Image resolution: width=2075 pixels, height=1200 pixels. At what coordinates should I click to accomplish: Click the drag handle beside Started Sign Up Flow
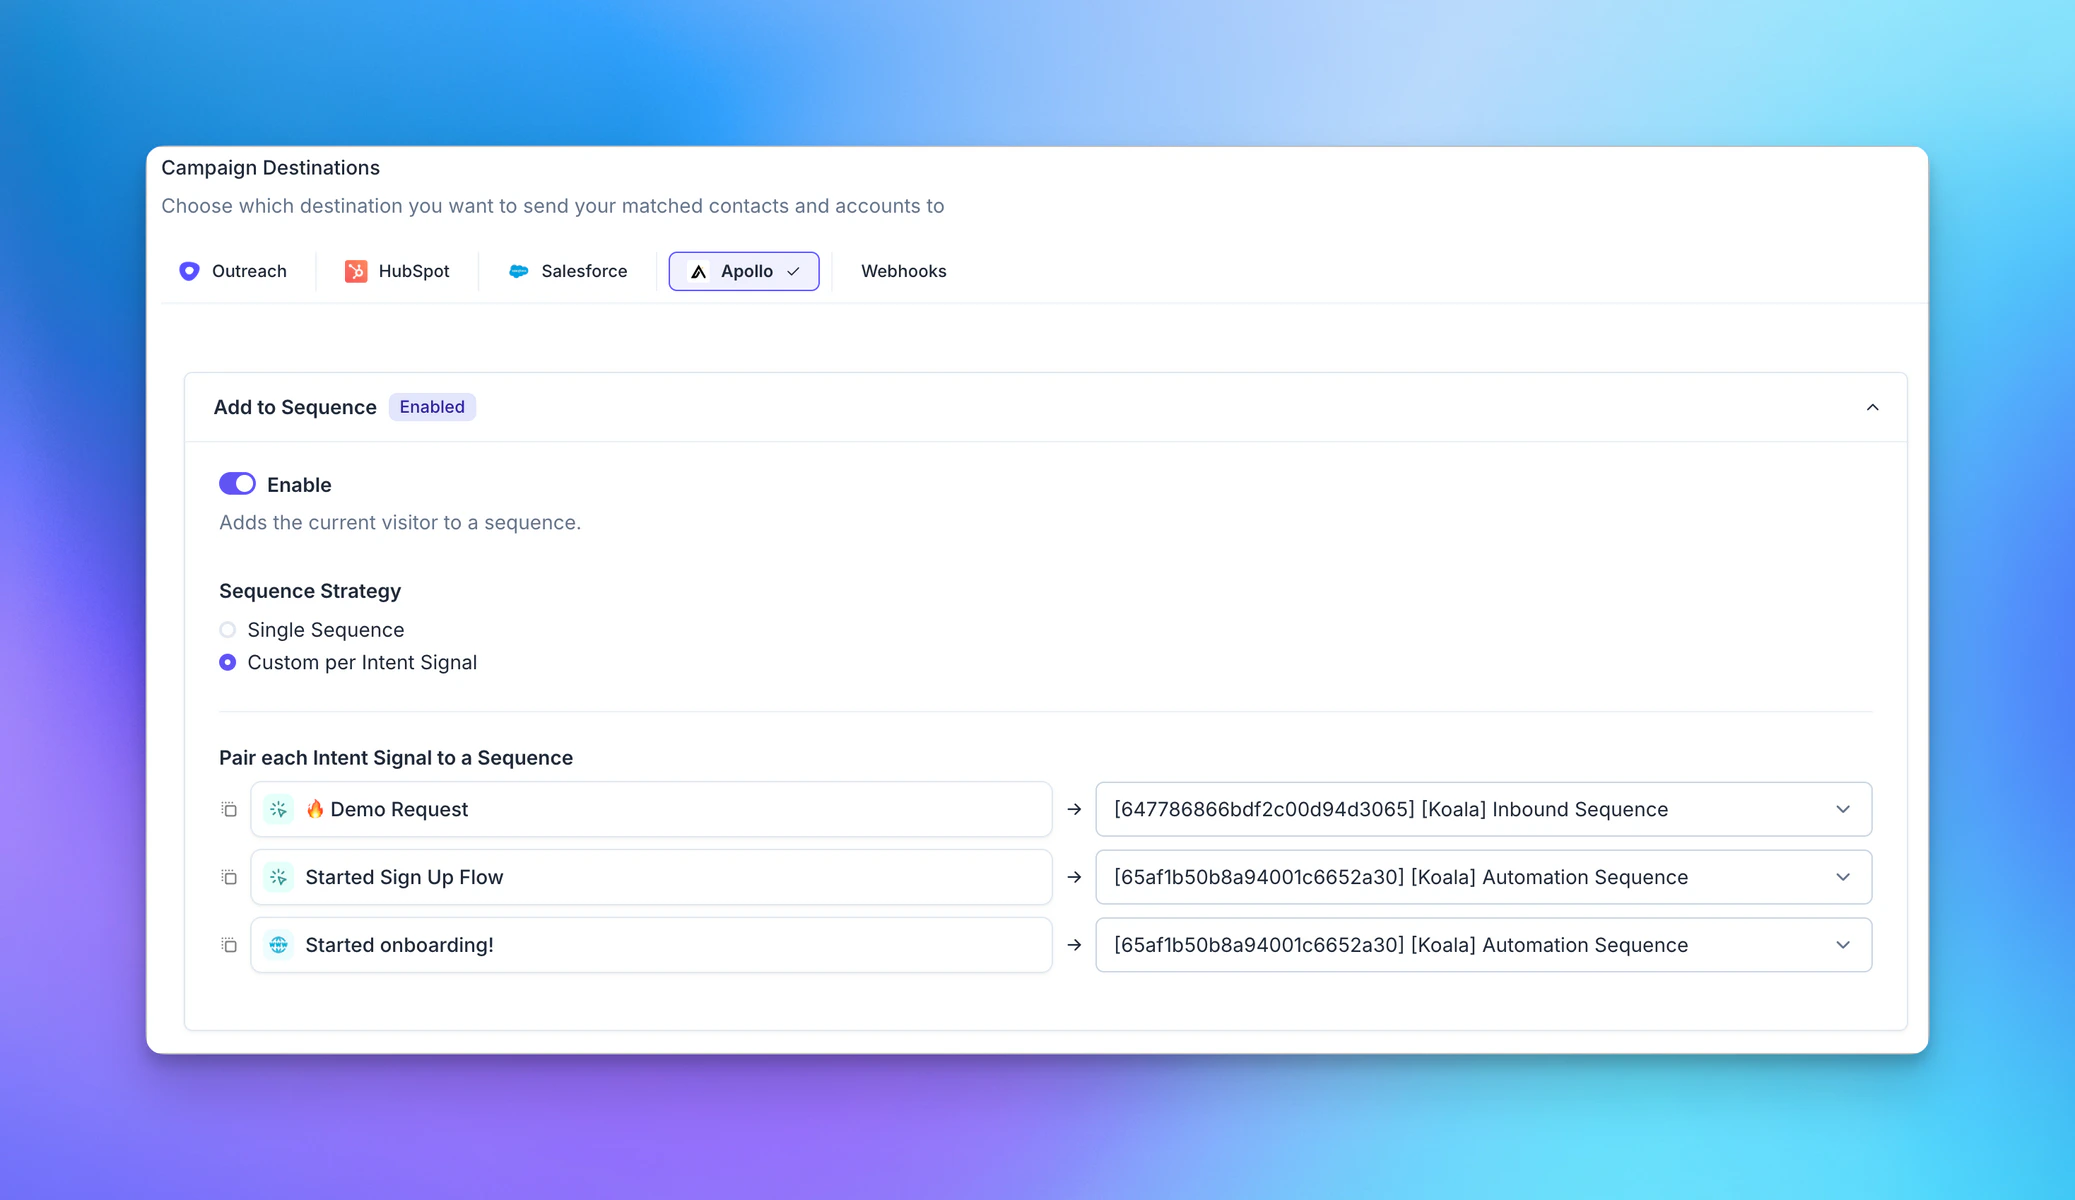click(x=229, y=877)
